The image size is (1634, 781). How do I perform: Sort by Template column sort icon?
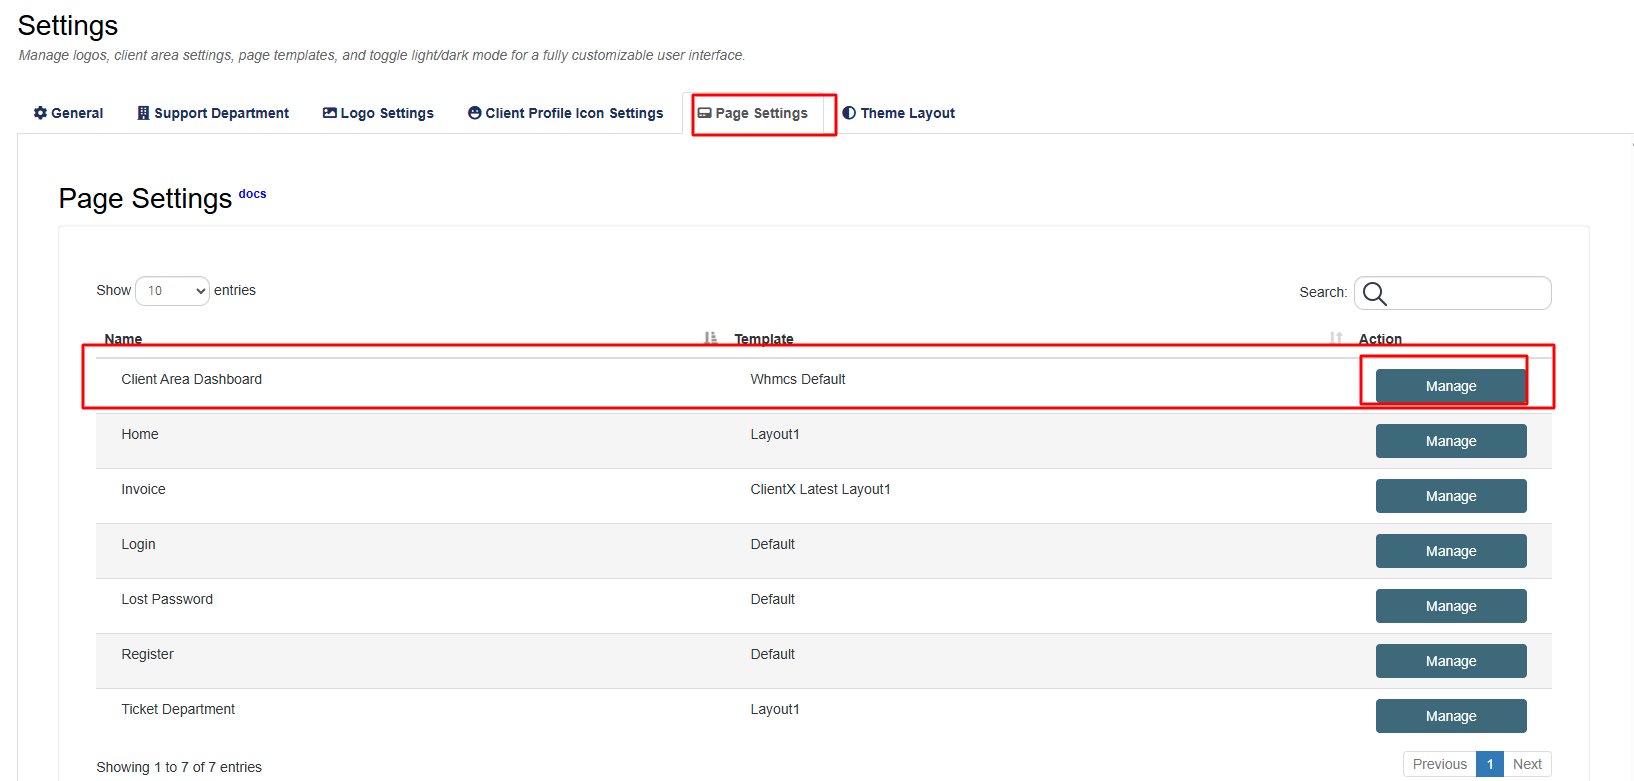tap(1335, 339)
